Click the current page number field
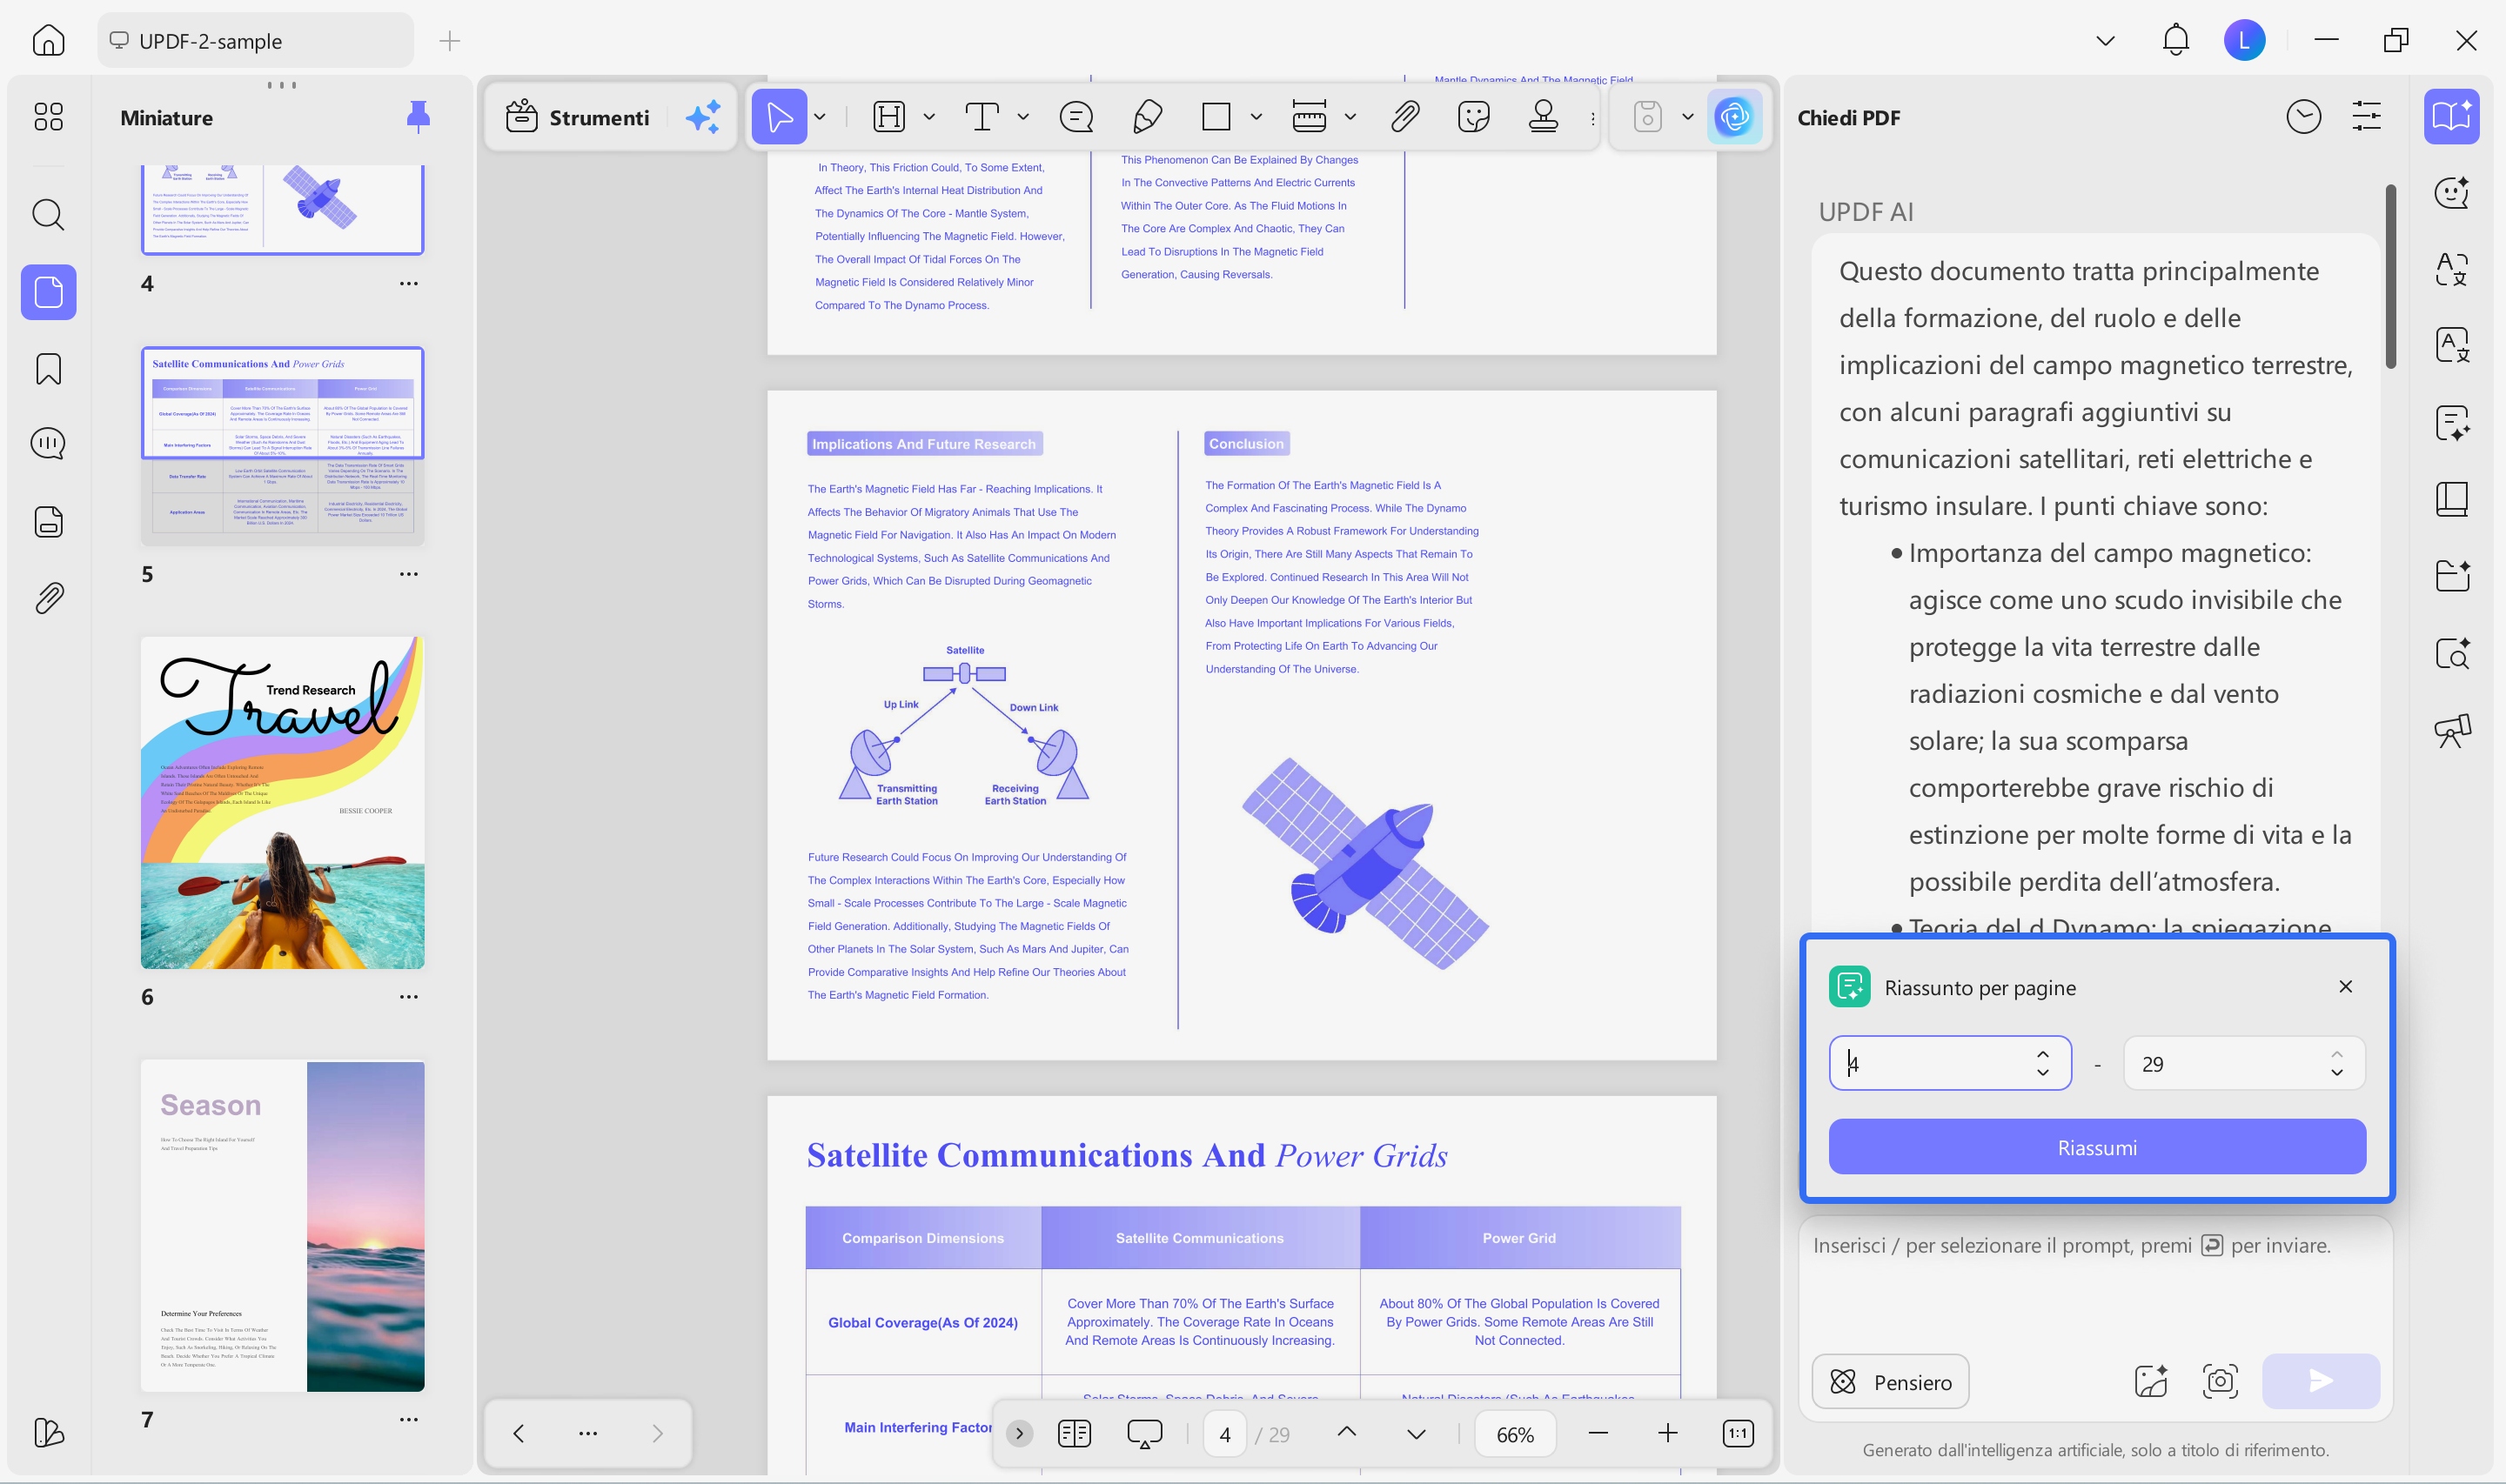The height and width of the screenshot is (1484, 2506). coord(1225,1434)
